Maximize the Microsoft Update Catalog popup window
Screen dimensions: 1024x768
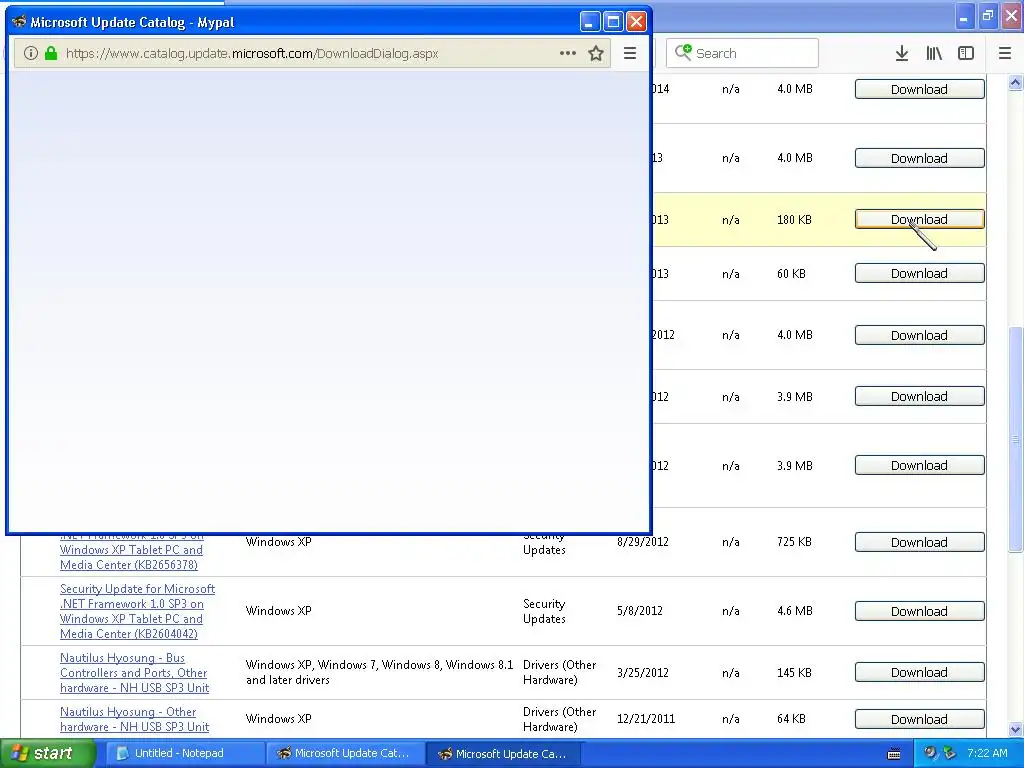tap(613, 22)
